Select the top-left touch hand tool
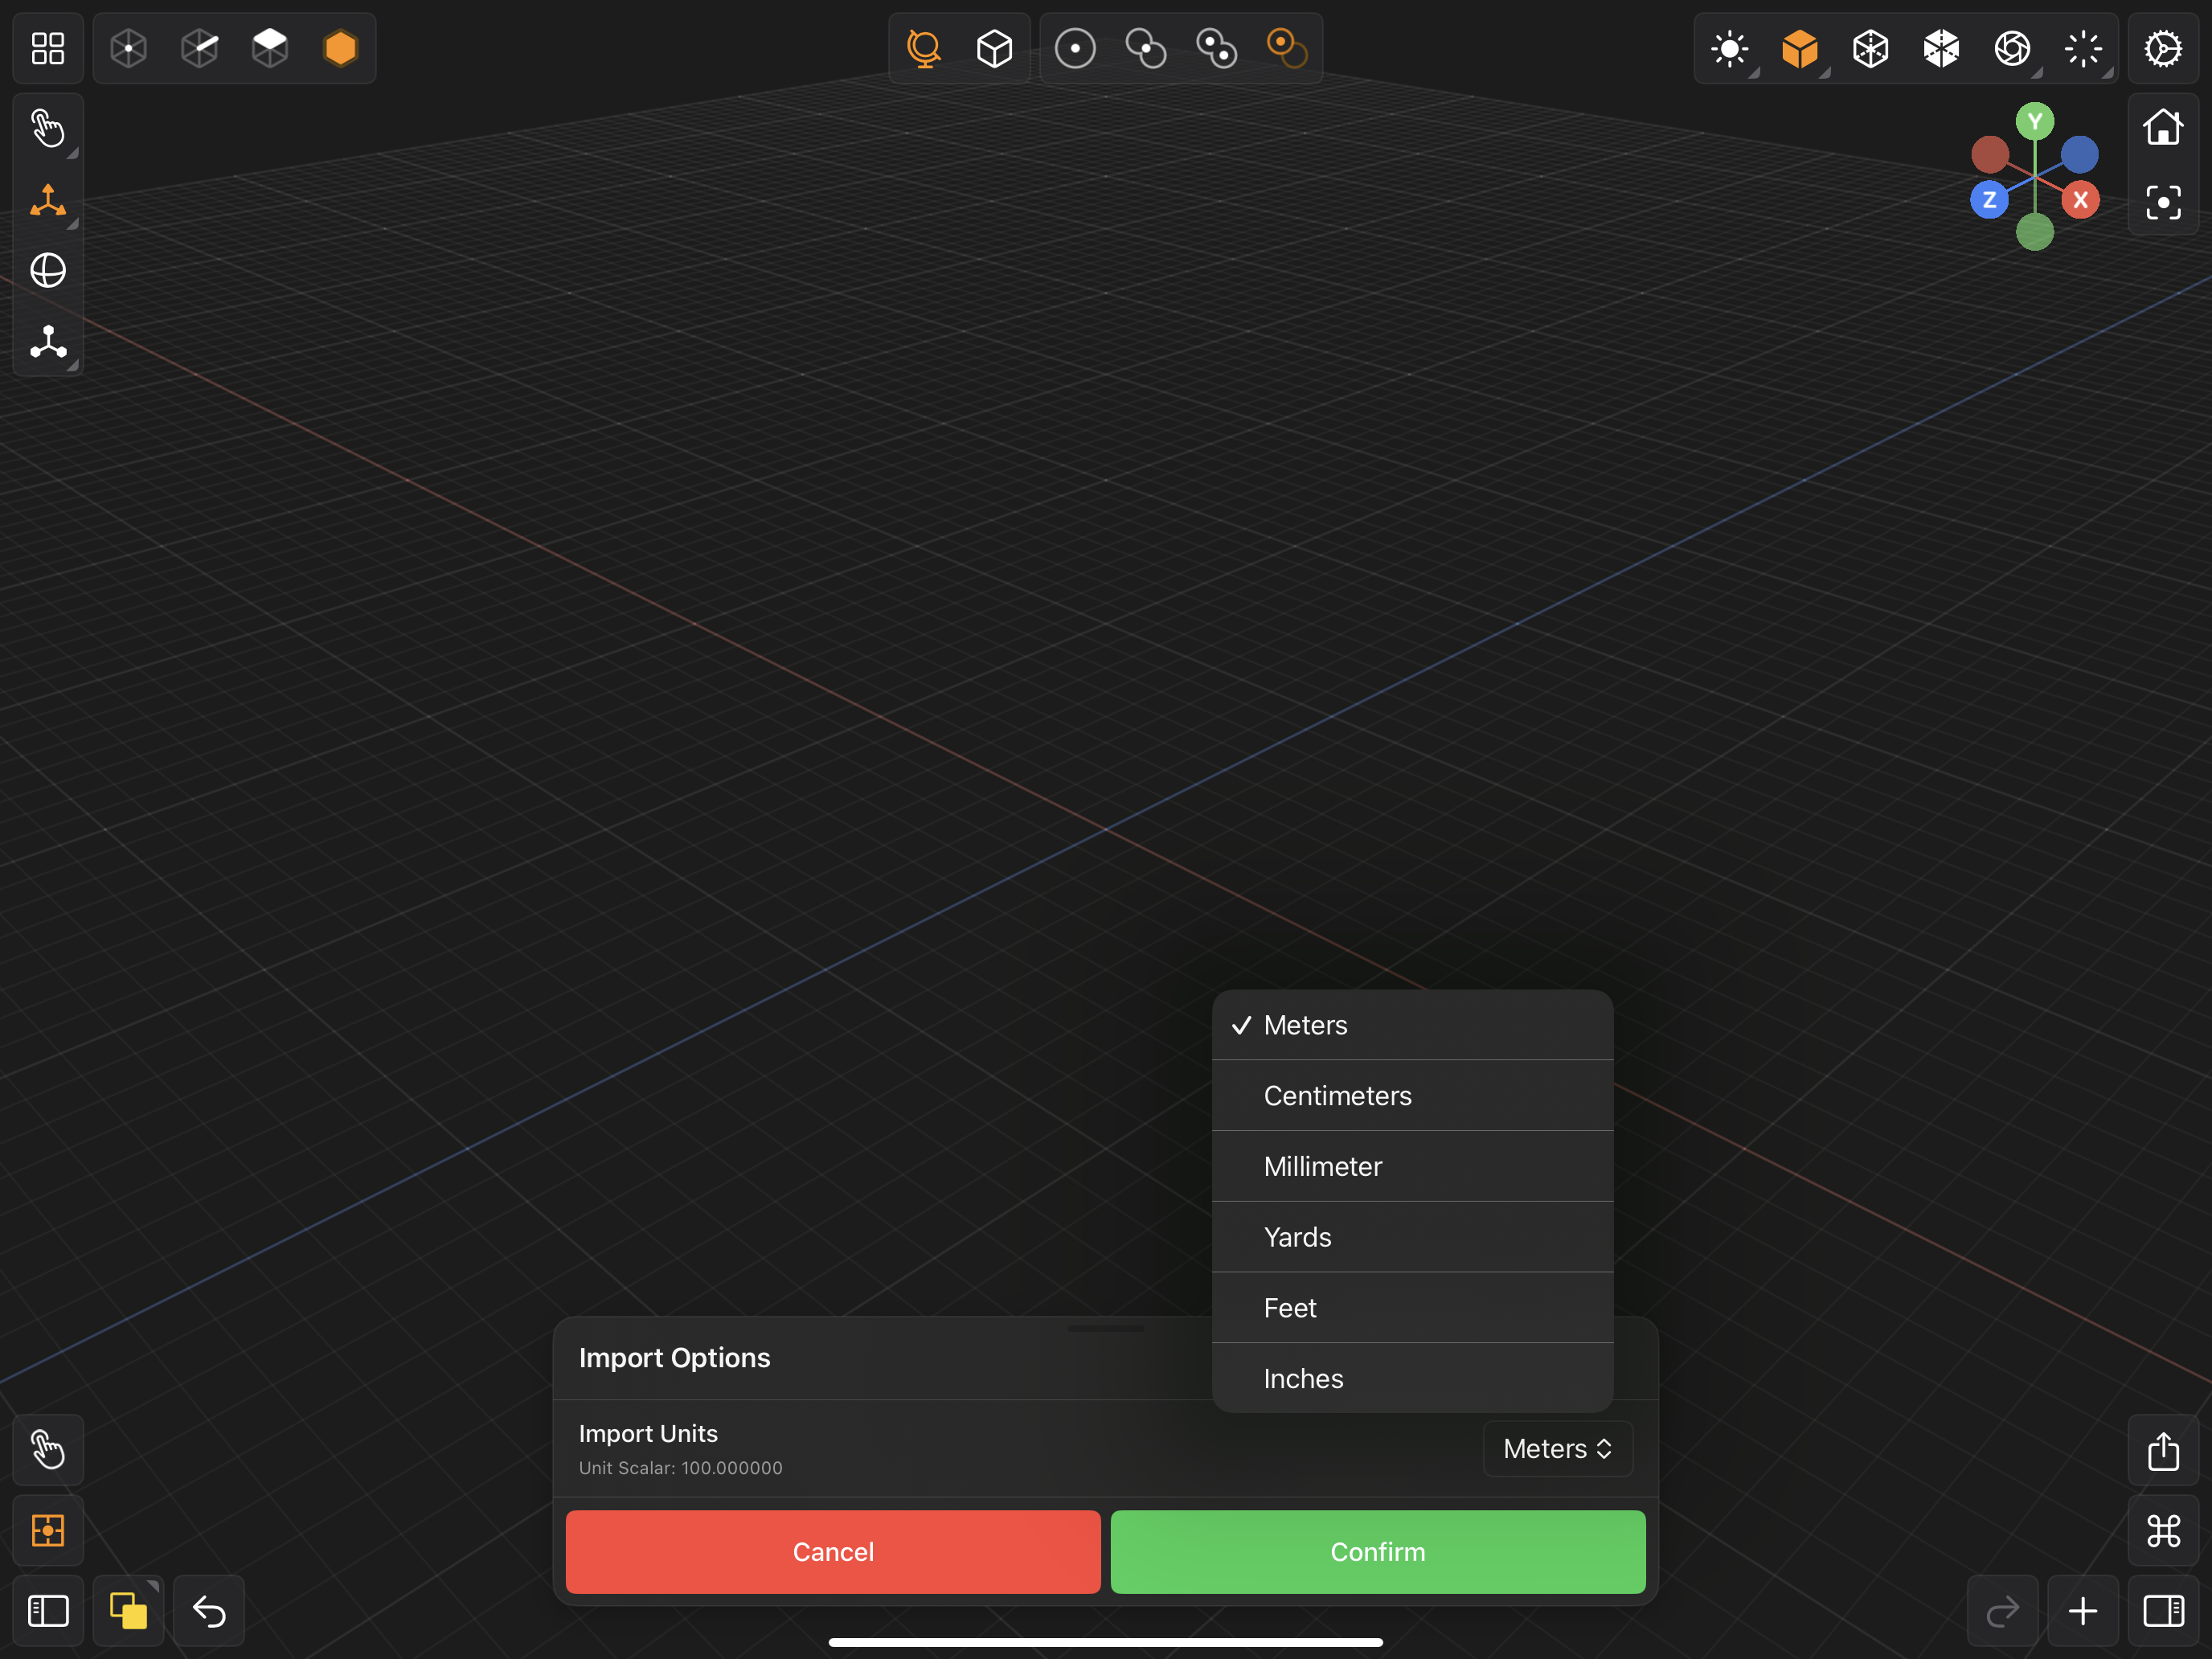This screenshot has height=1659, width=2212. pyautogui.click(x=48, y=129)
